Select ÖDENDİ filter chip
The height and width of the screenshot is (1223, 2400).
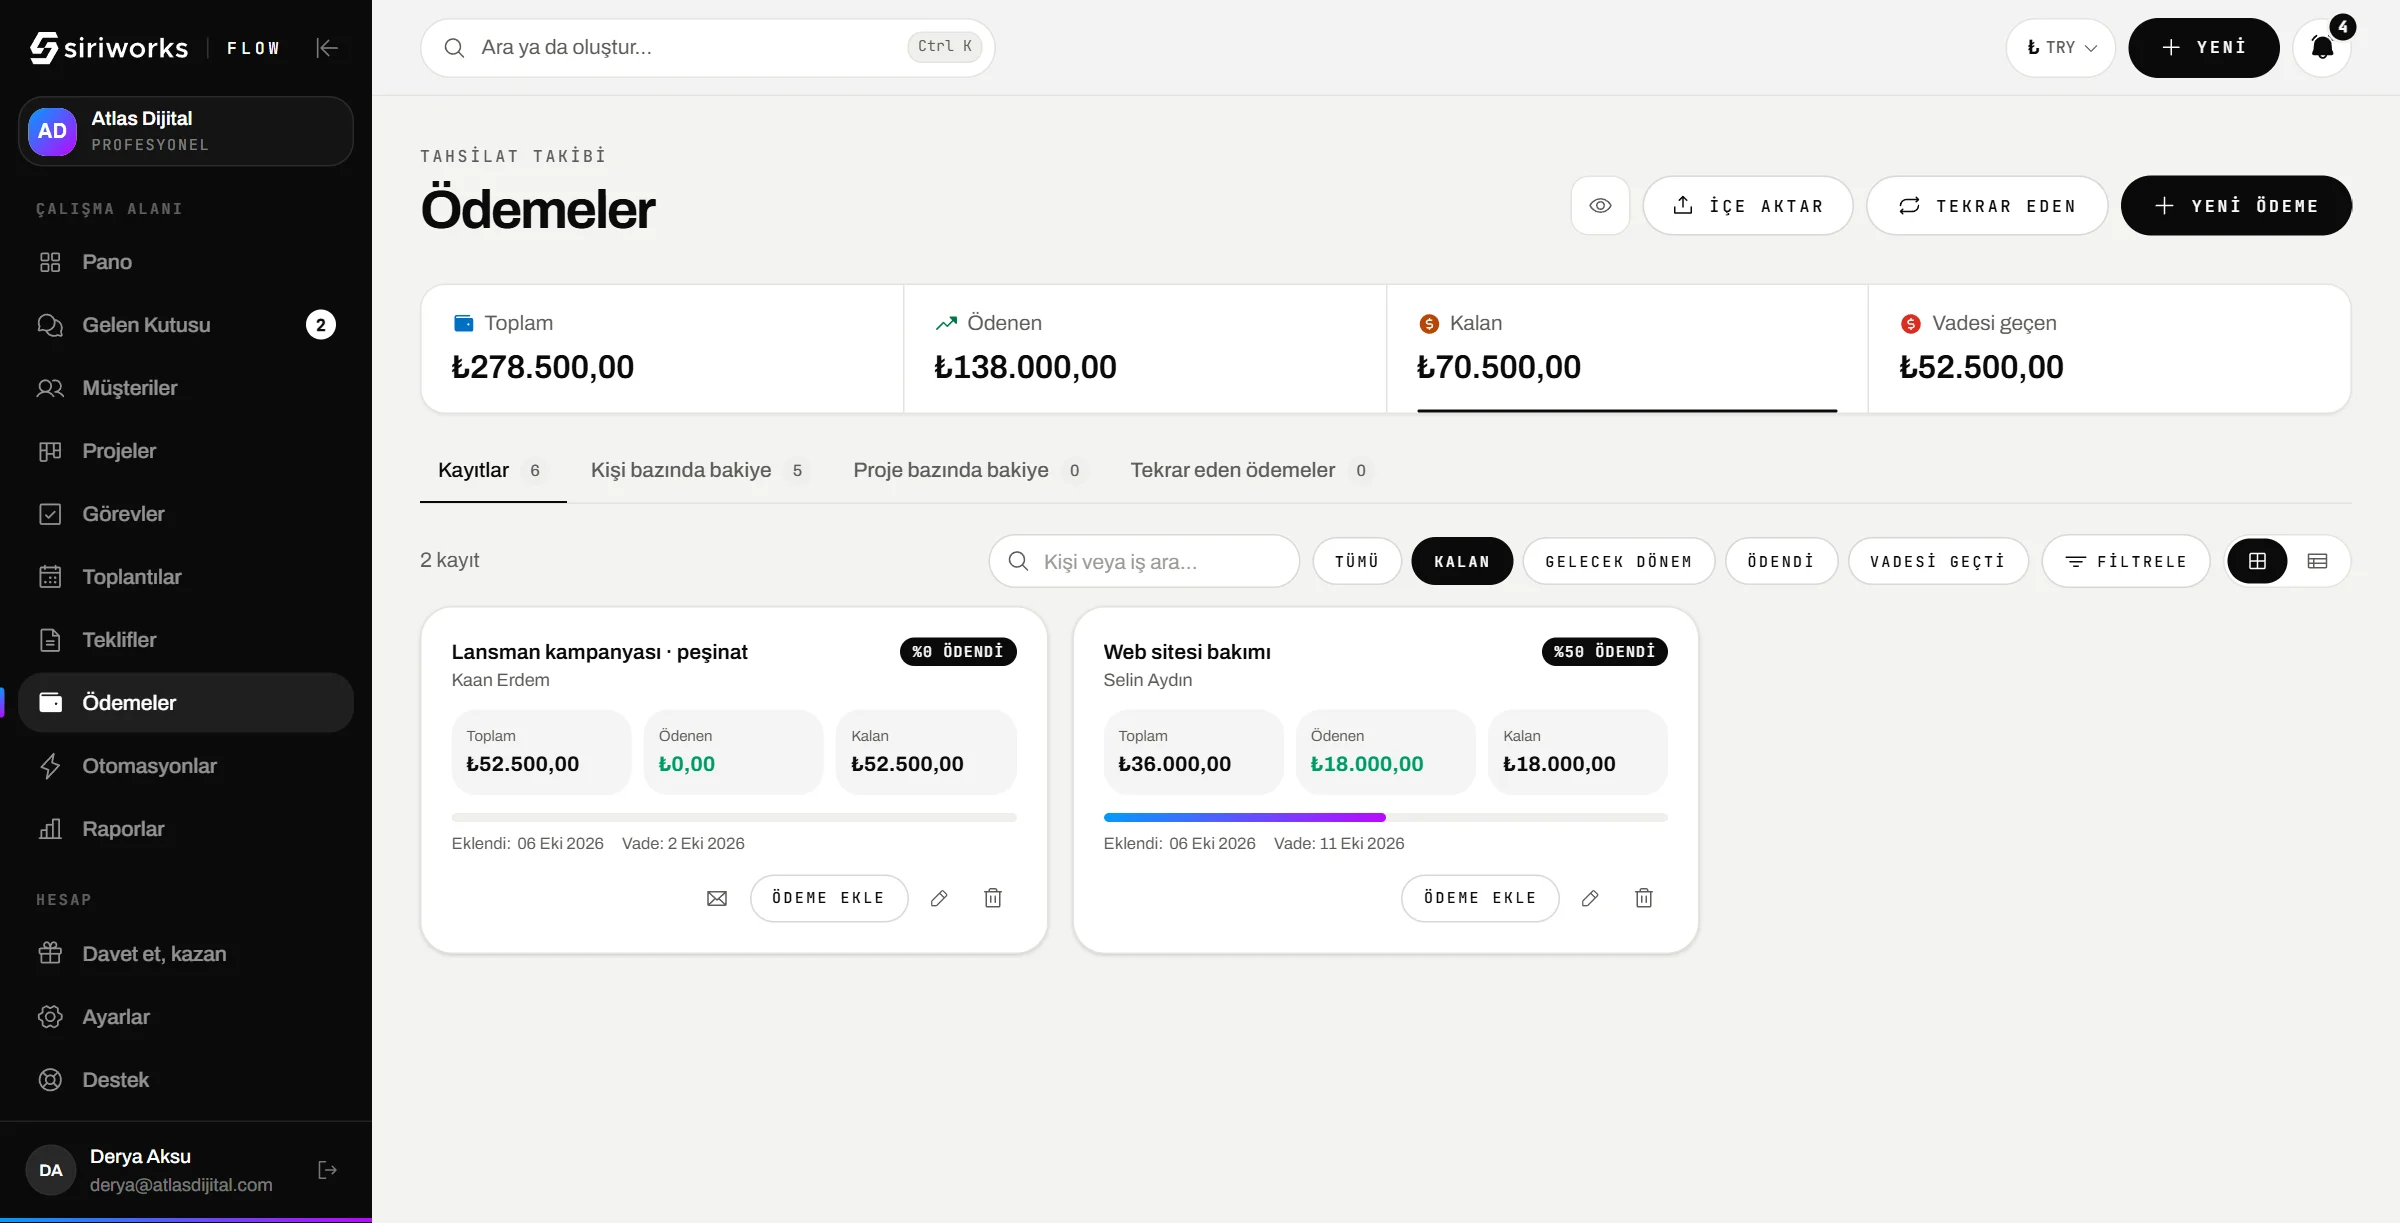[1781, 561]
